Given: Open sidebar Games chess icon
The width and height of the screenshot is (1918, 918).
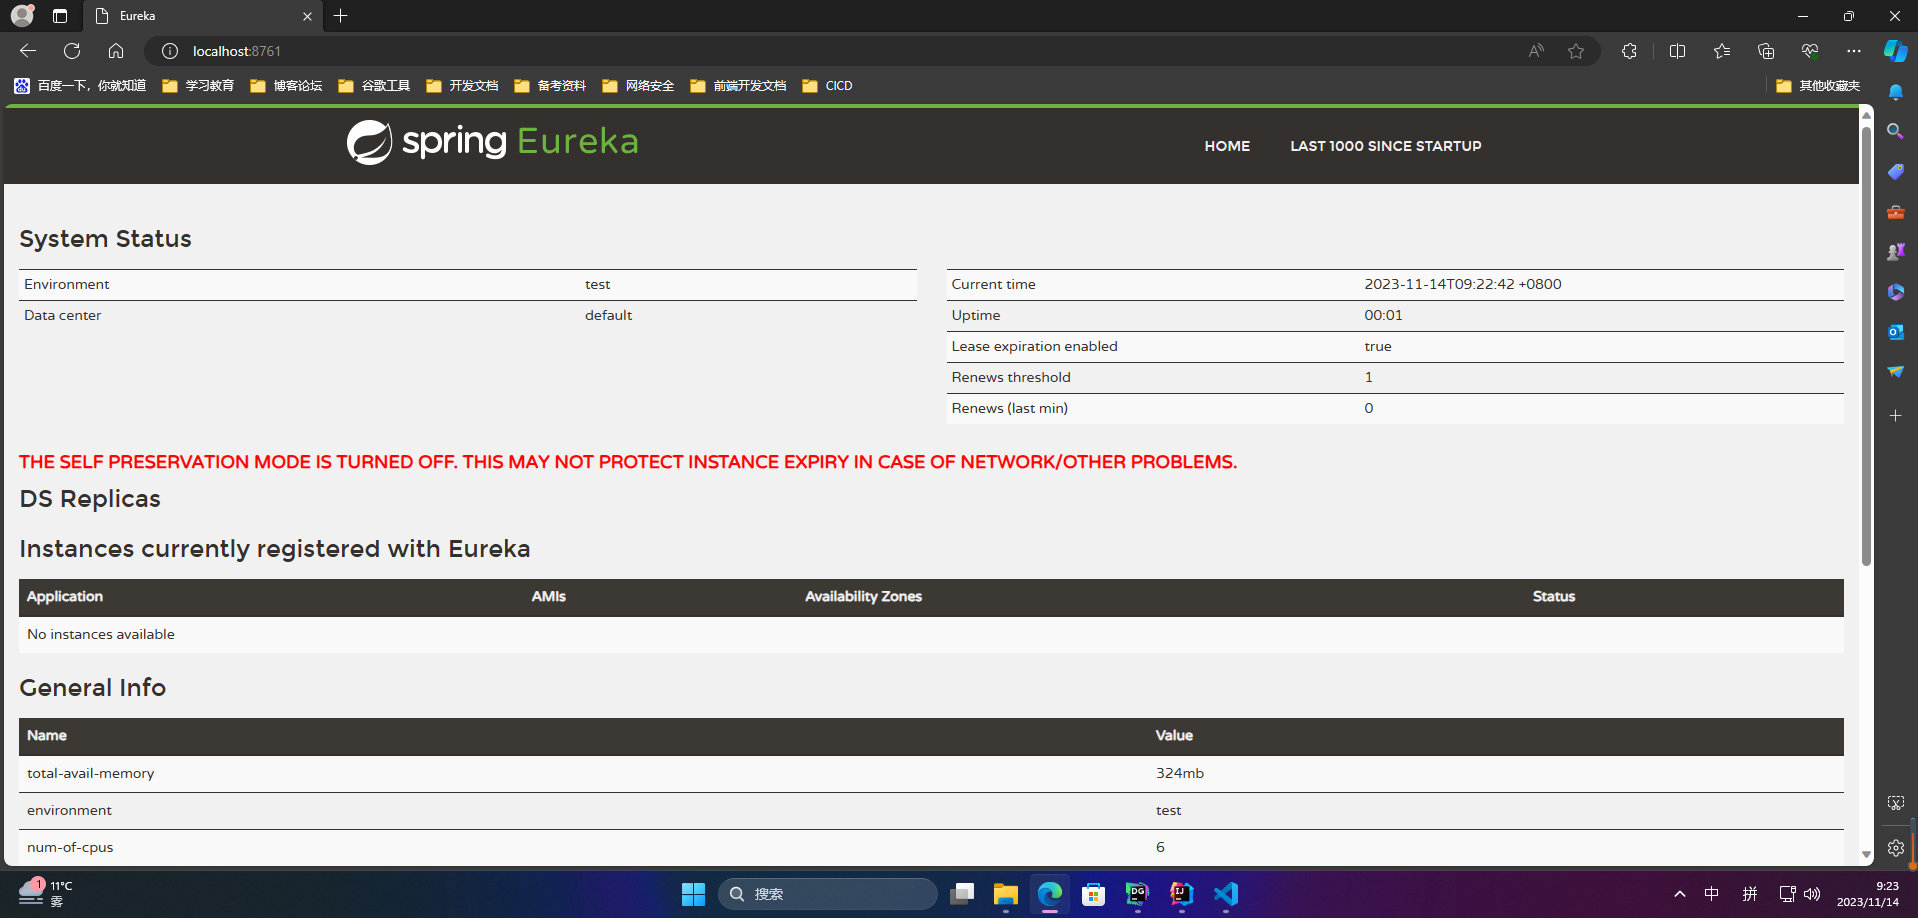Looking at the screenshot, I should point(1895,252).
